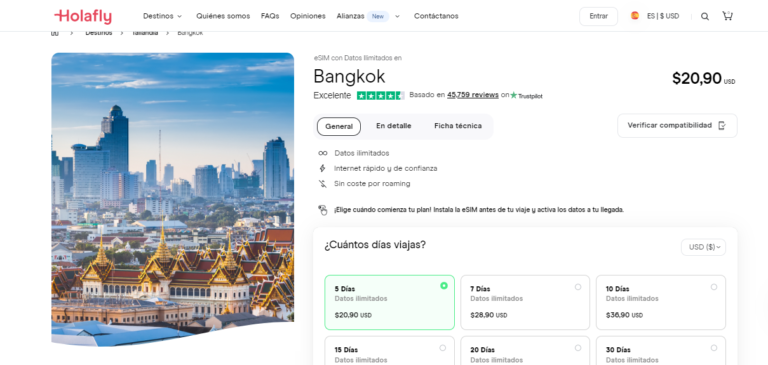The image size is (768, 365).
Task: Open the search magnifier icon
Action: (x=705, y=16)
